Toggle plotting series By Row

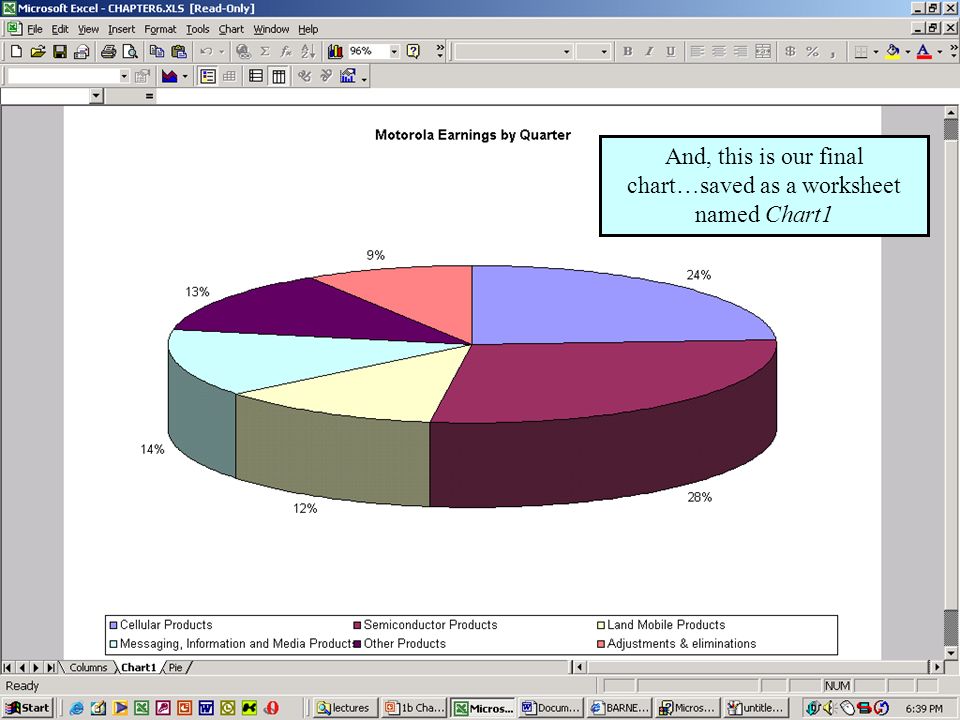pyautogui.click(x=256, y=77)
